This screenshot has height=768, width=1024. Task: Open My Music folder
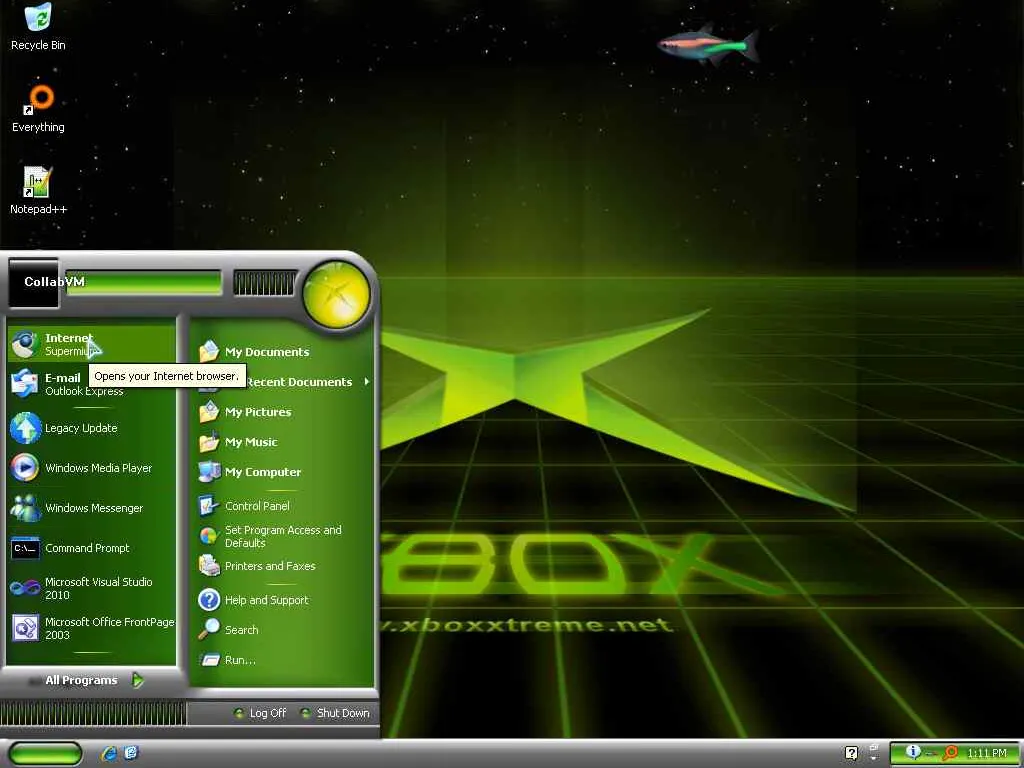[283, 441]
